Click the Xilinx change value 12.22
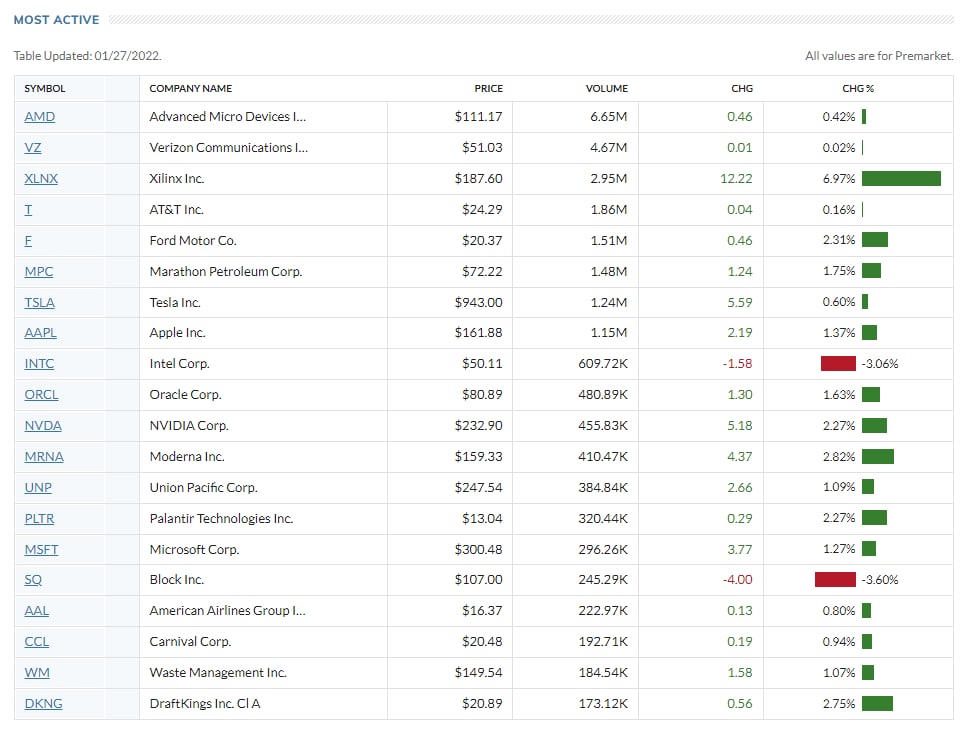The image size is (967, 732). pos(736,178)
